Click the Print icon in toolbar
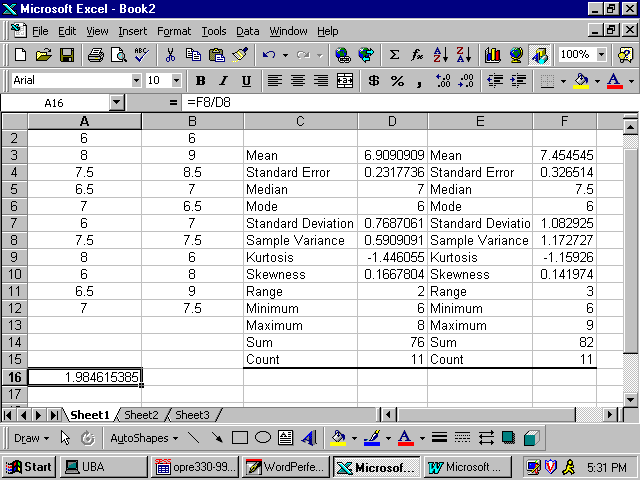Viewport: 640px width, 480px height. tap(93, 55)
